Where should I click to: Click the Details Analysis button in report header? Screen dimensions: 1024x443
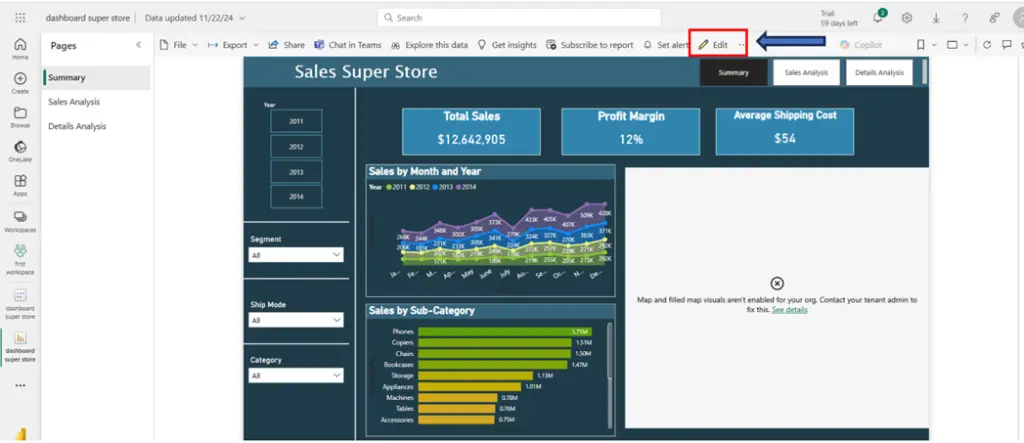(x=879, y=73)
